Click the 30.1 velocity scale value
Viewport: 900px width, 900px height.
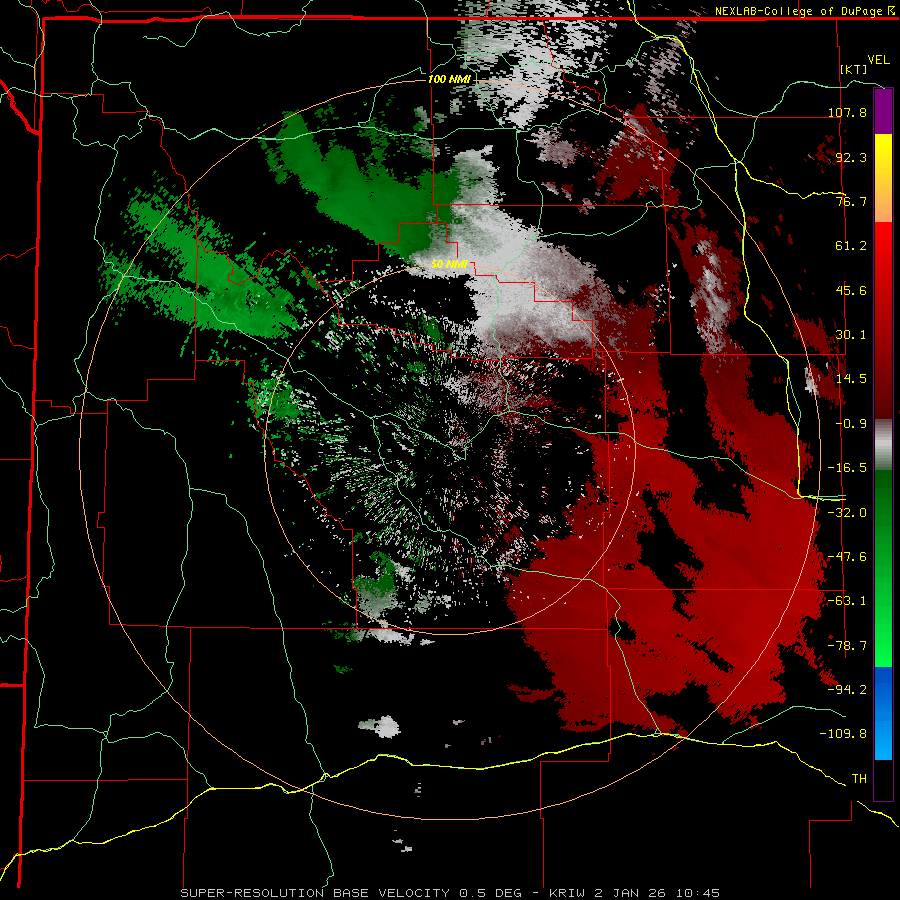(x=851, y=334)
